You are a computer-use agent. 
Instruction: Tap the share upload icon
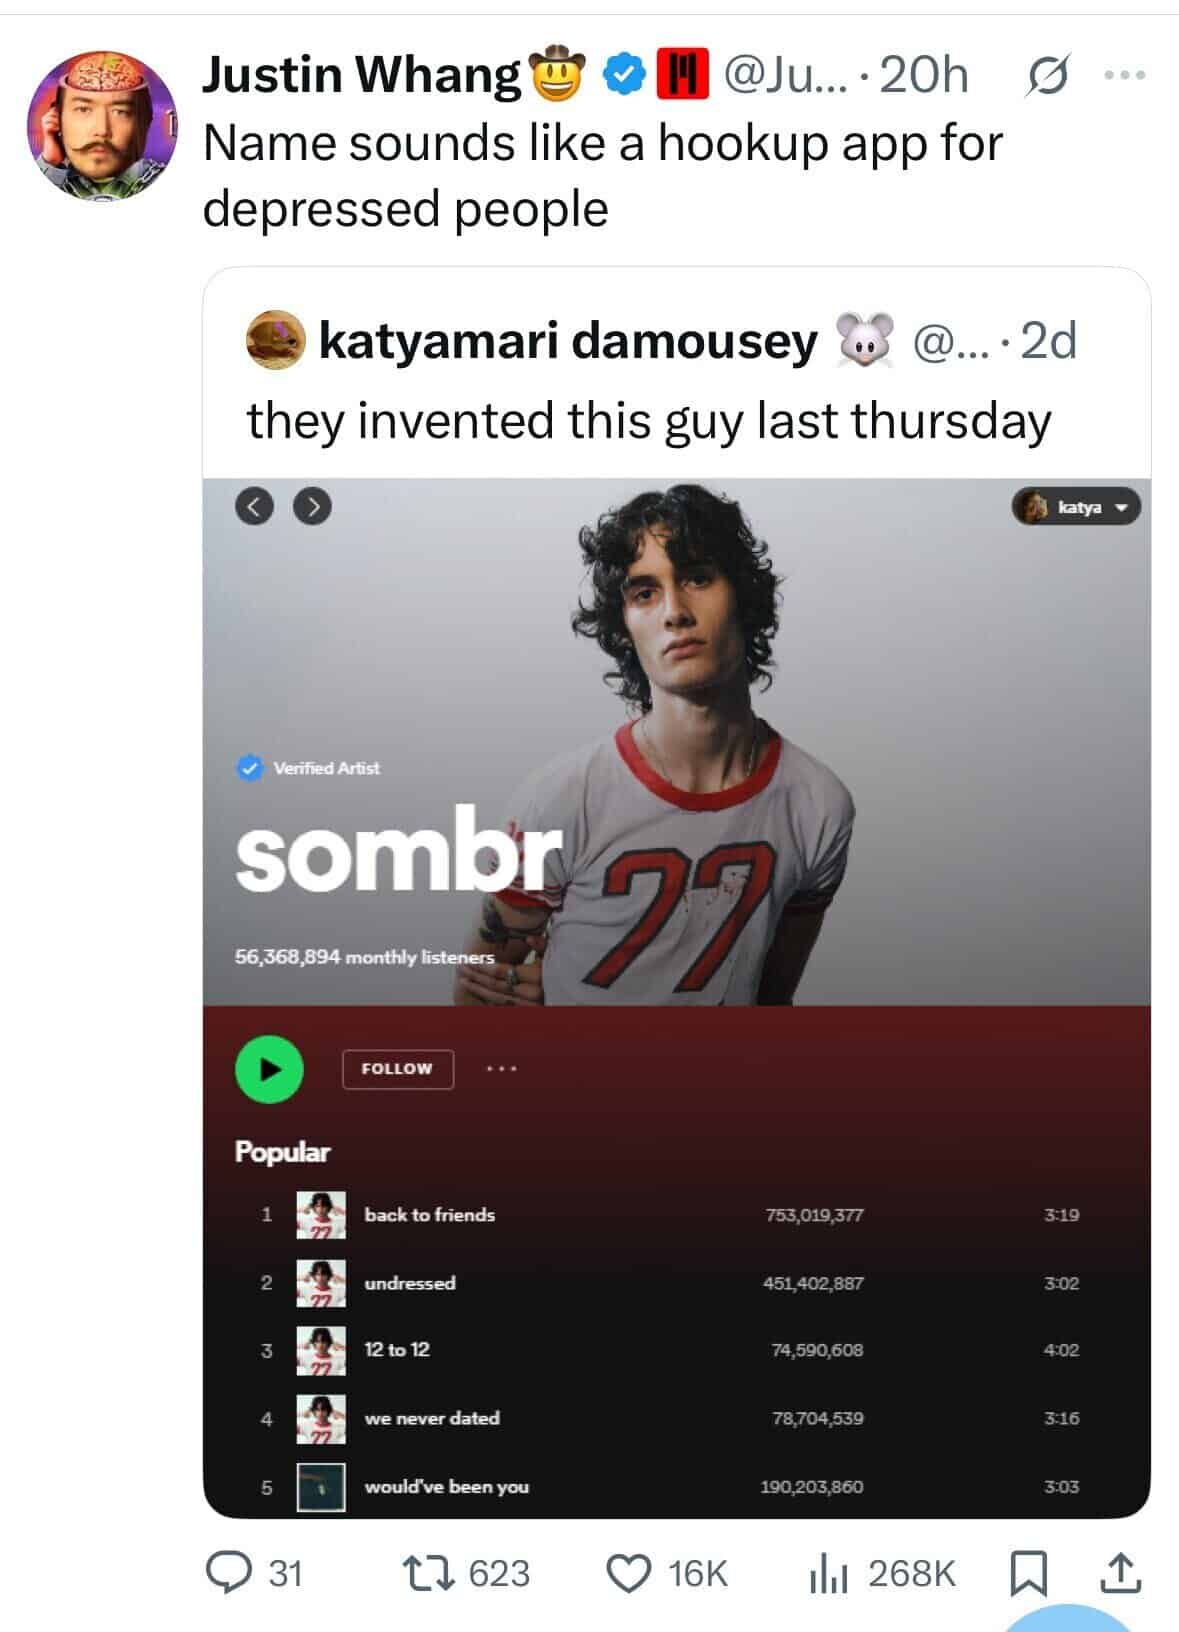pyautogui.click(x=1120, y=1573)
